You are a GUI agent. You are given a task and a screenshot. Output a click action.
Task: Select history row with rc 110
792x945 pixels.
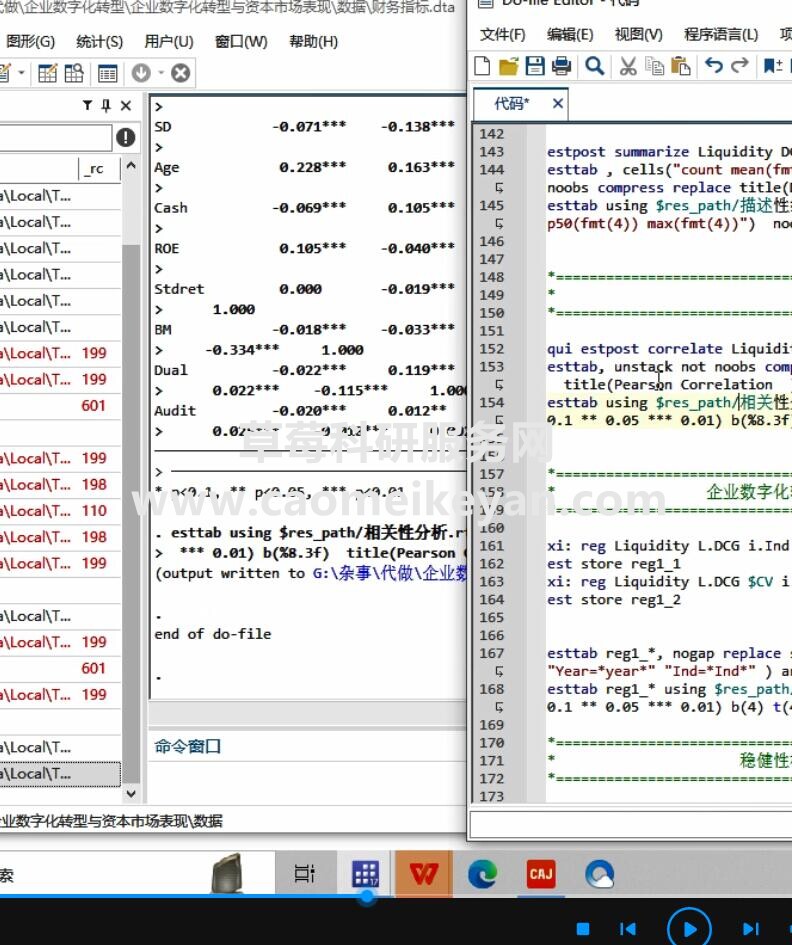click(x=60, y=511)
